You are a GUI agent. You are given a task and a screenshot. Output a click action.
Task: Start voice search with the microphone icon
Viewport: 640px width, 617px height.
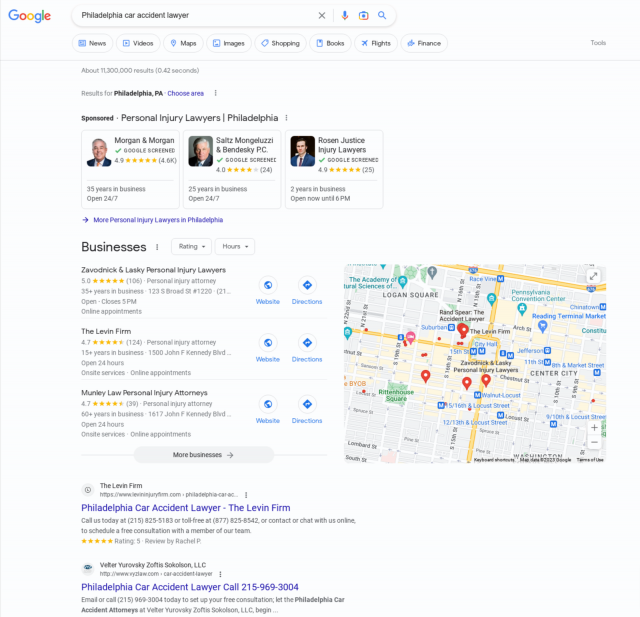[344, 16]
